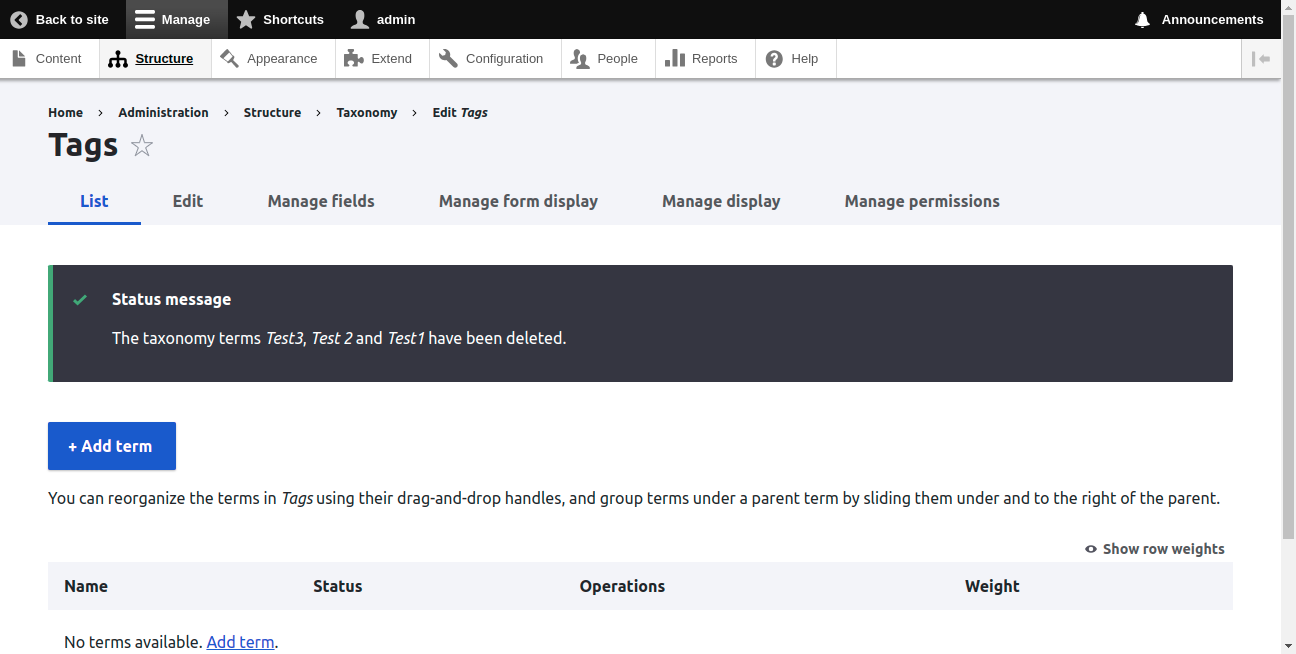Open the Manage form display tab
The height and width of the screenshot is (654, 1296).
[x=518, y=201]
